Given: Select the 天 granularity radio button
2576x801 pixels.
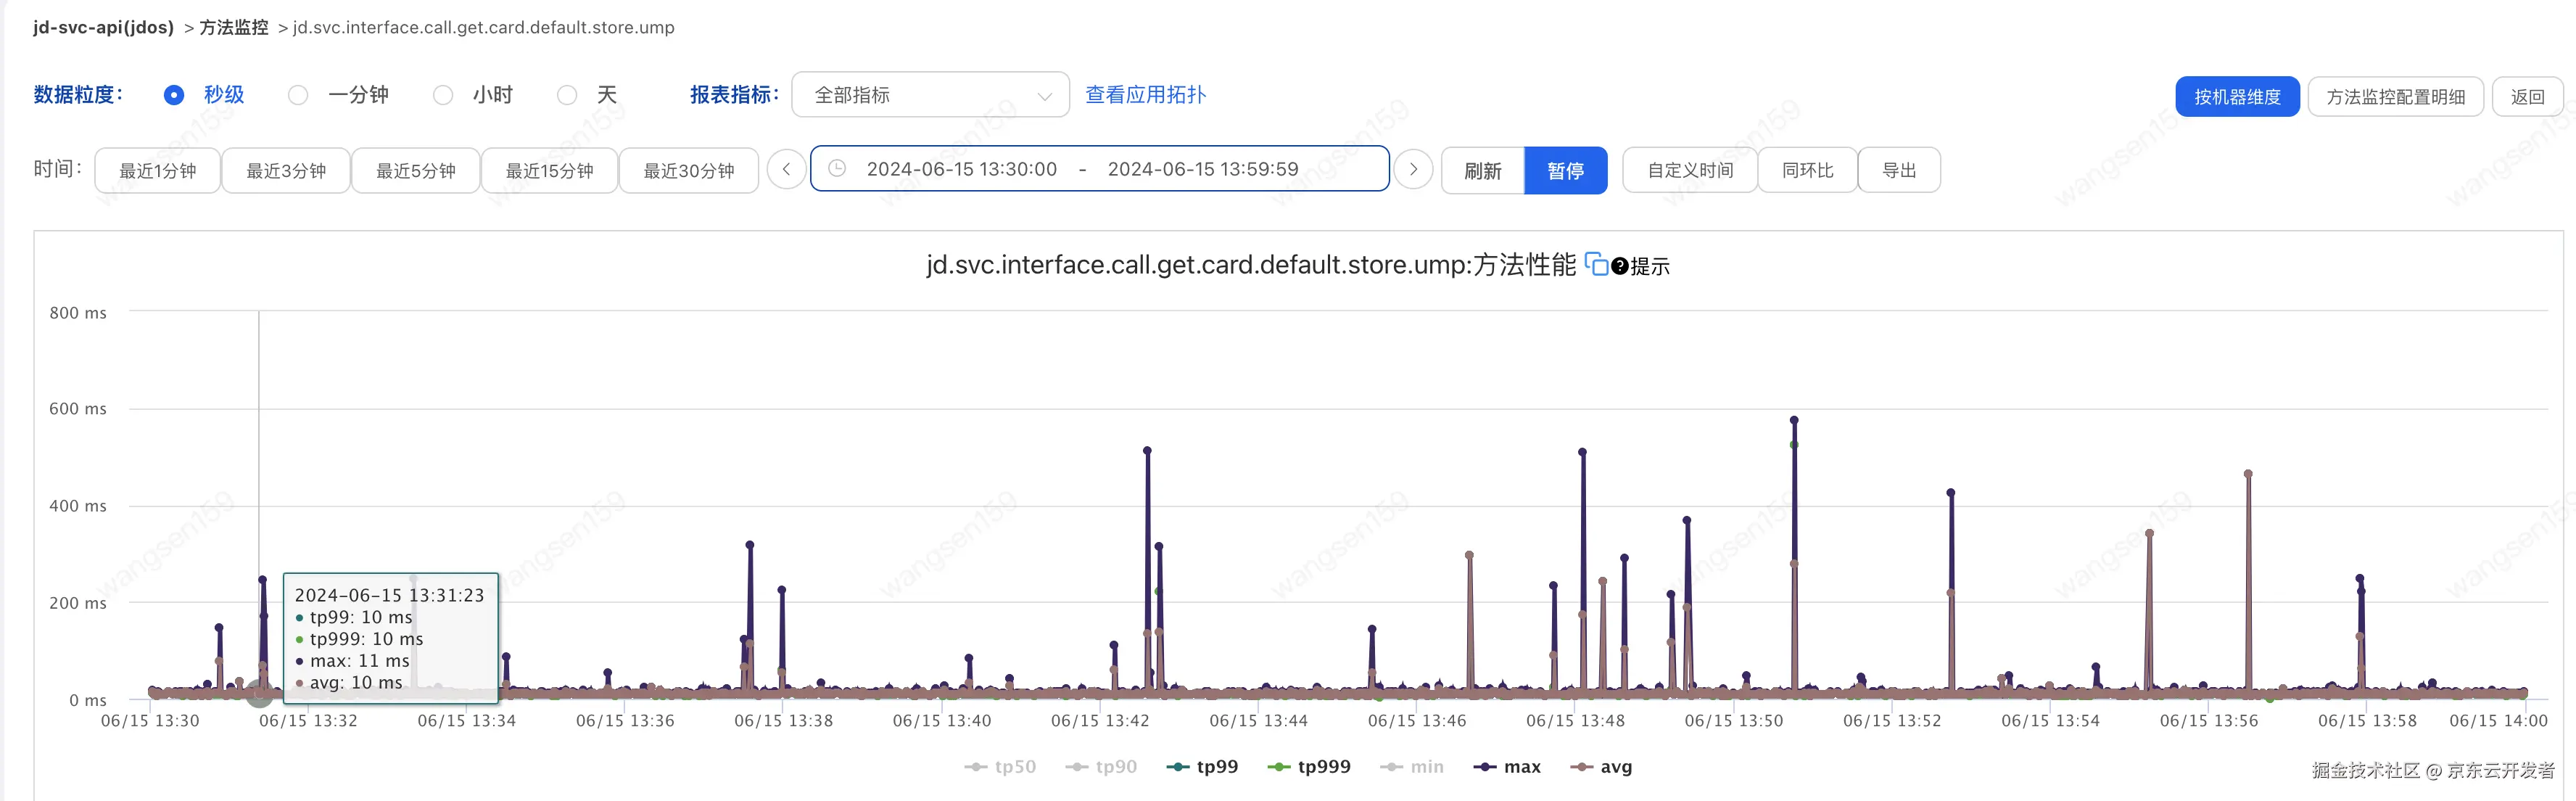Looking at the screenshot, I should [x=567, y=95].
